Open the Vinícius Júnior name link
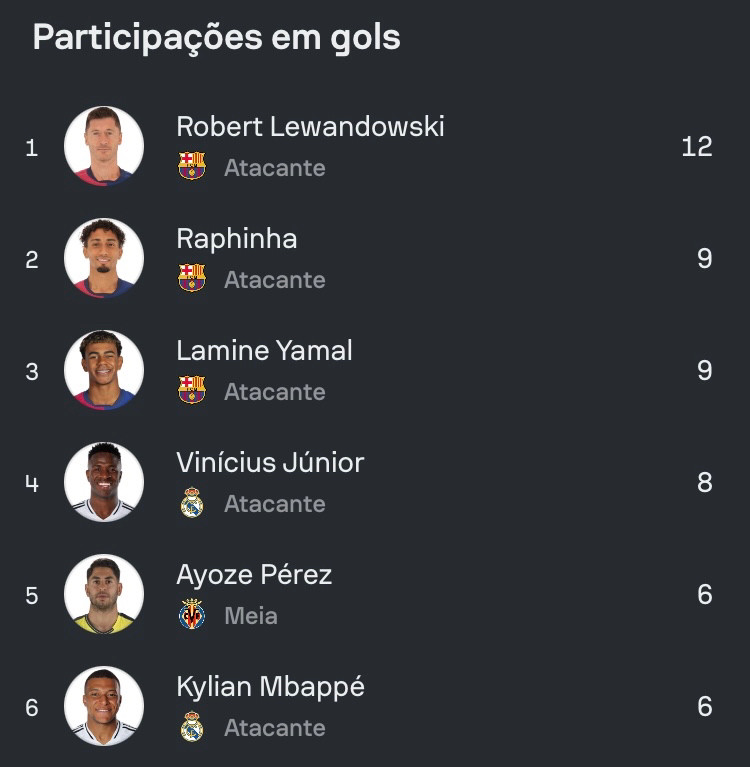 pos(270,463)
